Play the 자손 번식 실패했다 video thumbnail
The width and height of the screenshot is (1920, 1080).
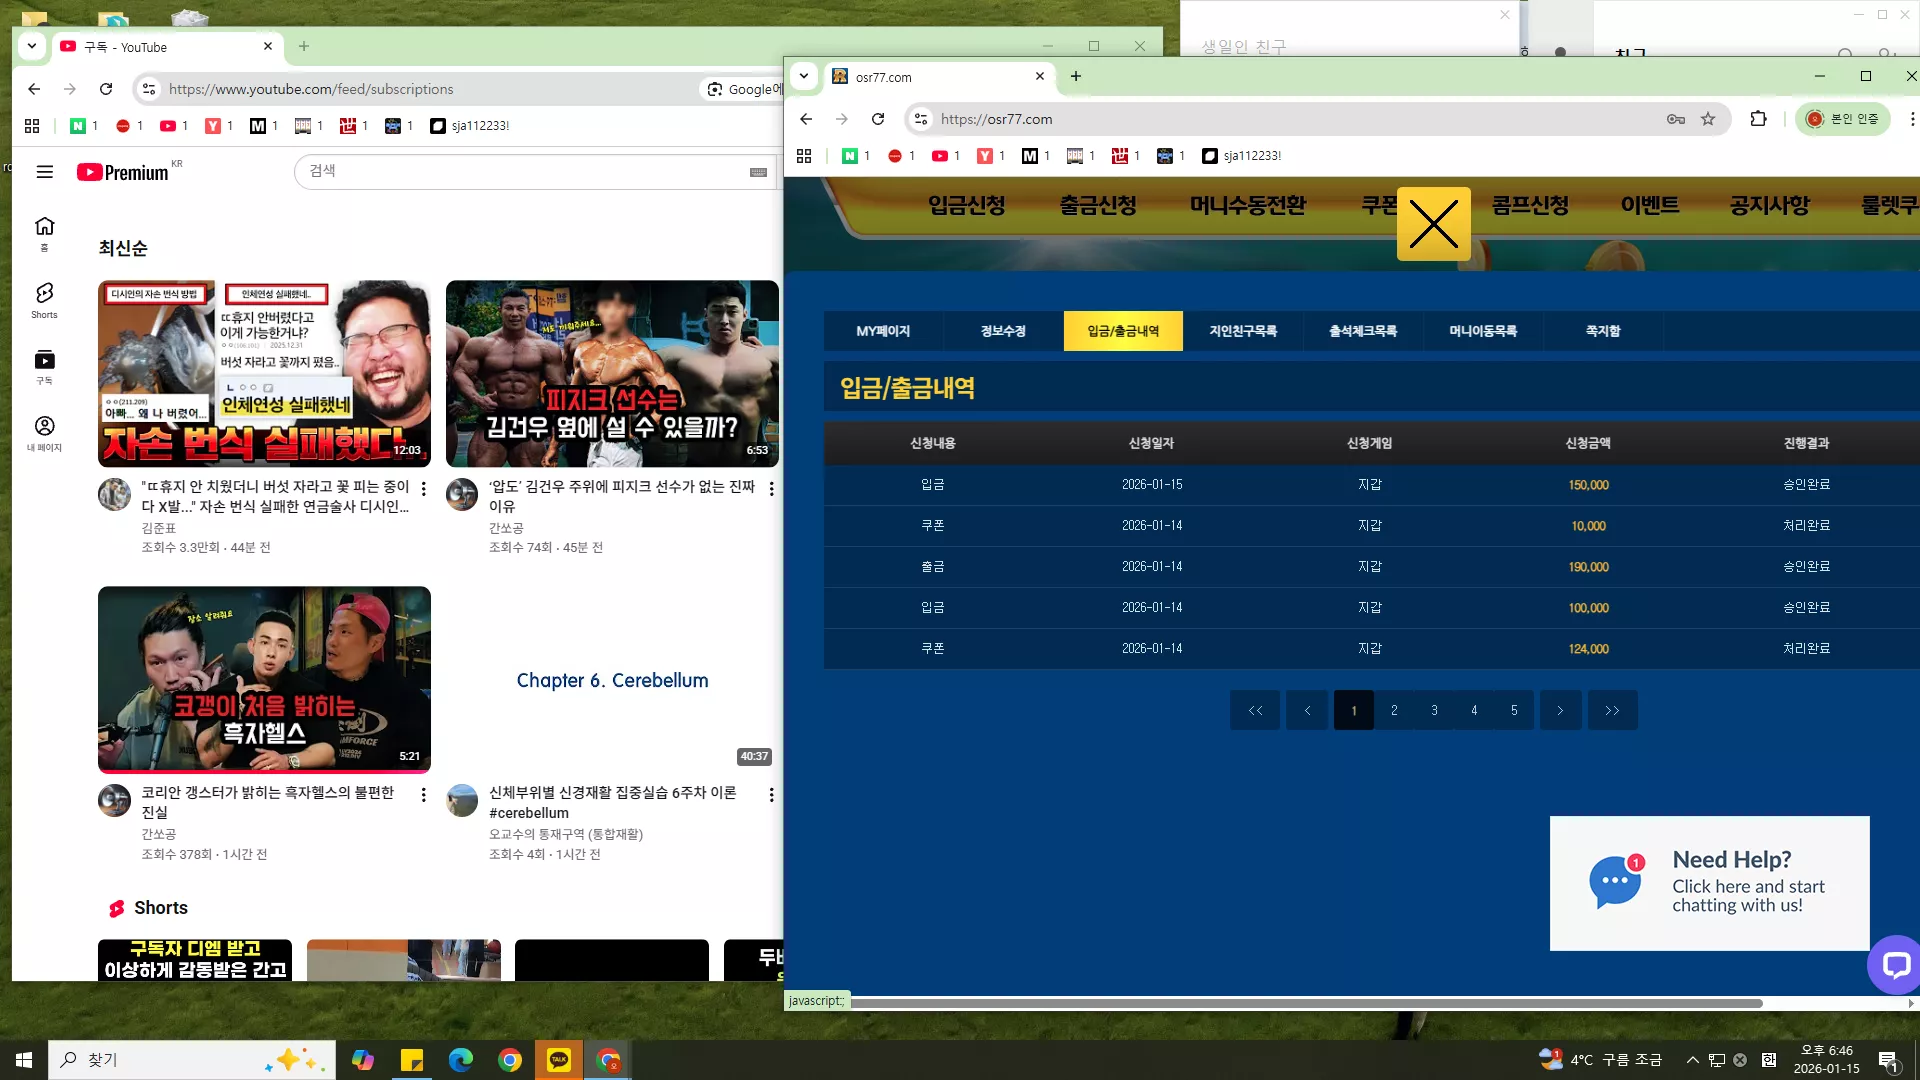click(x=264, y=373)
